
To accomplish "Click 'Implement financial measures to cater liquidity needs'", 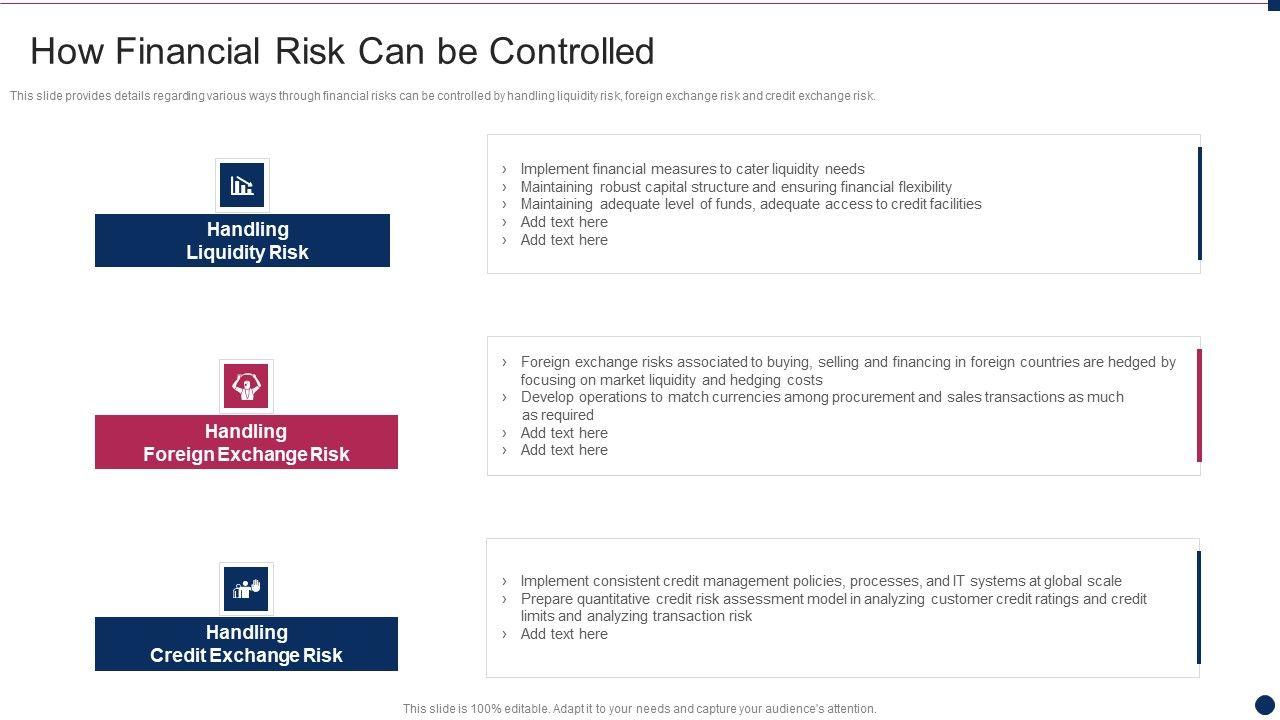I will (692, 169).
